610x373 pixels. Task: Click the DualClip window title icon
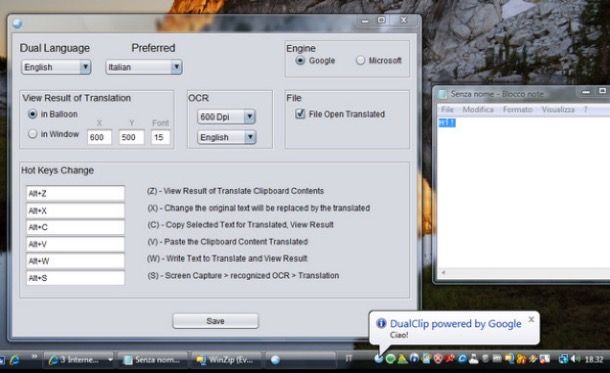(x=17, y=24)
